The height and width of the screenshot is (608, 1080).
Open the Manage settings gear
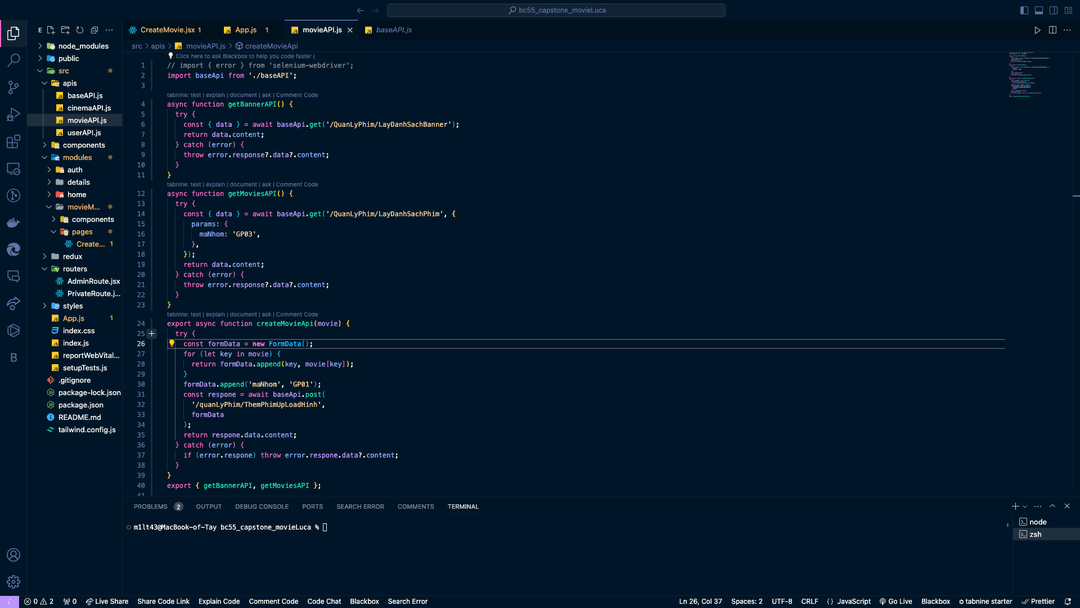pos(13,581)
